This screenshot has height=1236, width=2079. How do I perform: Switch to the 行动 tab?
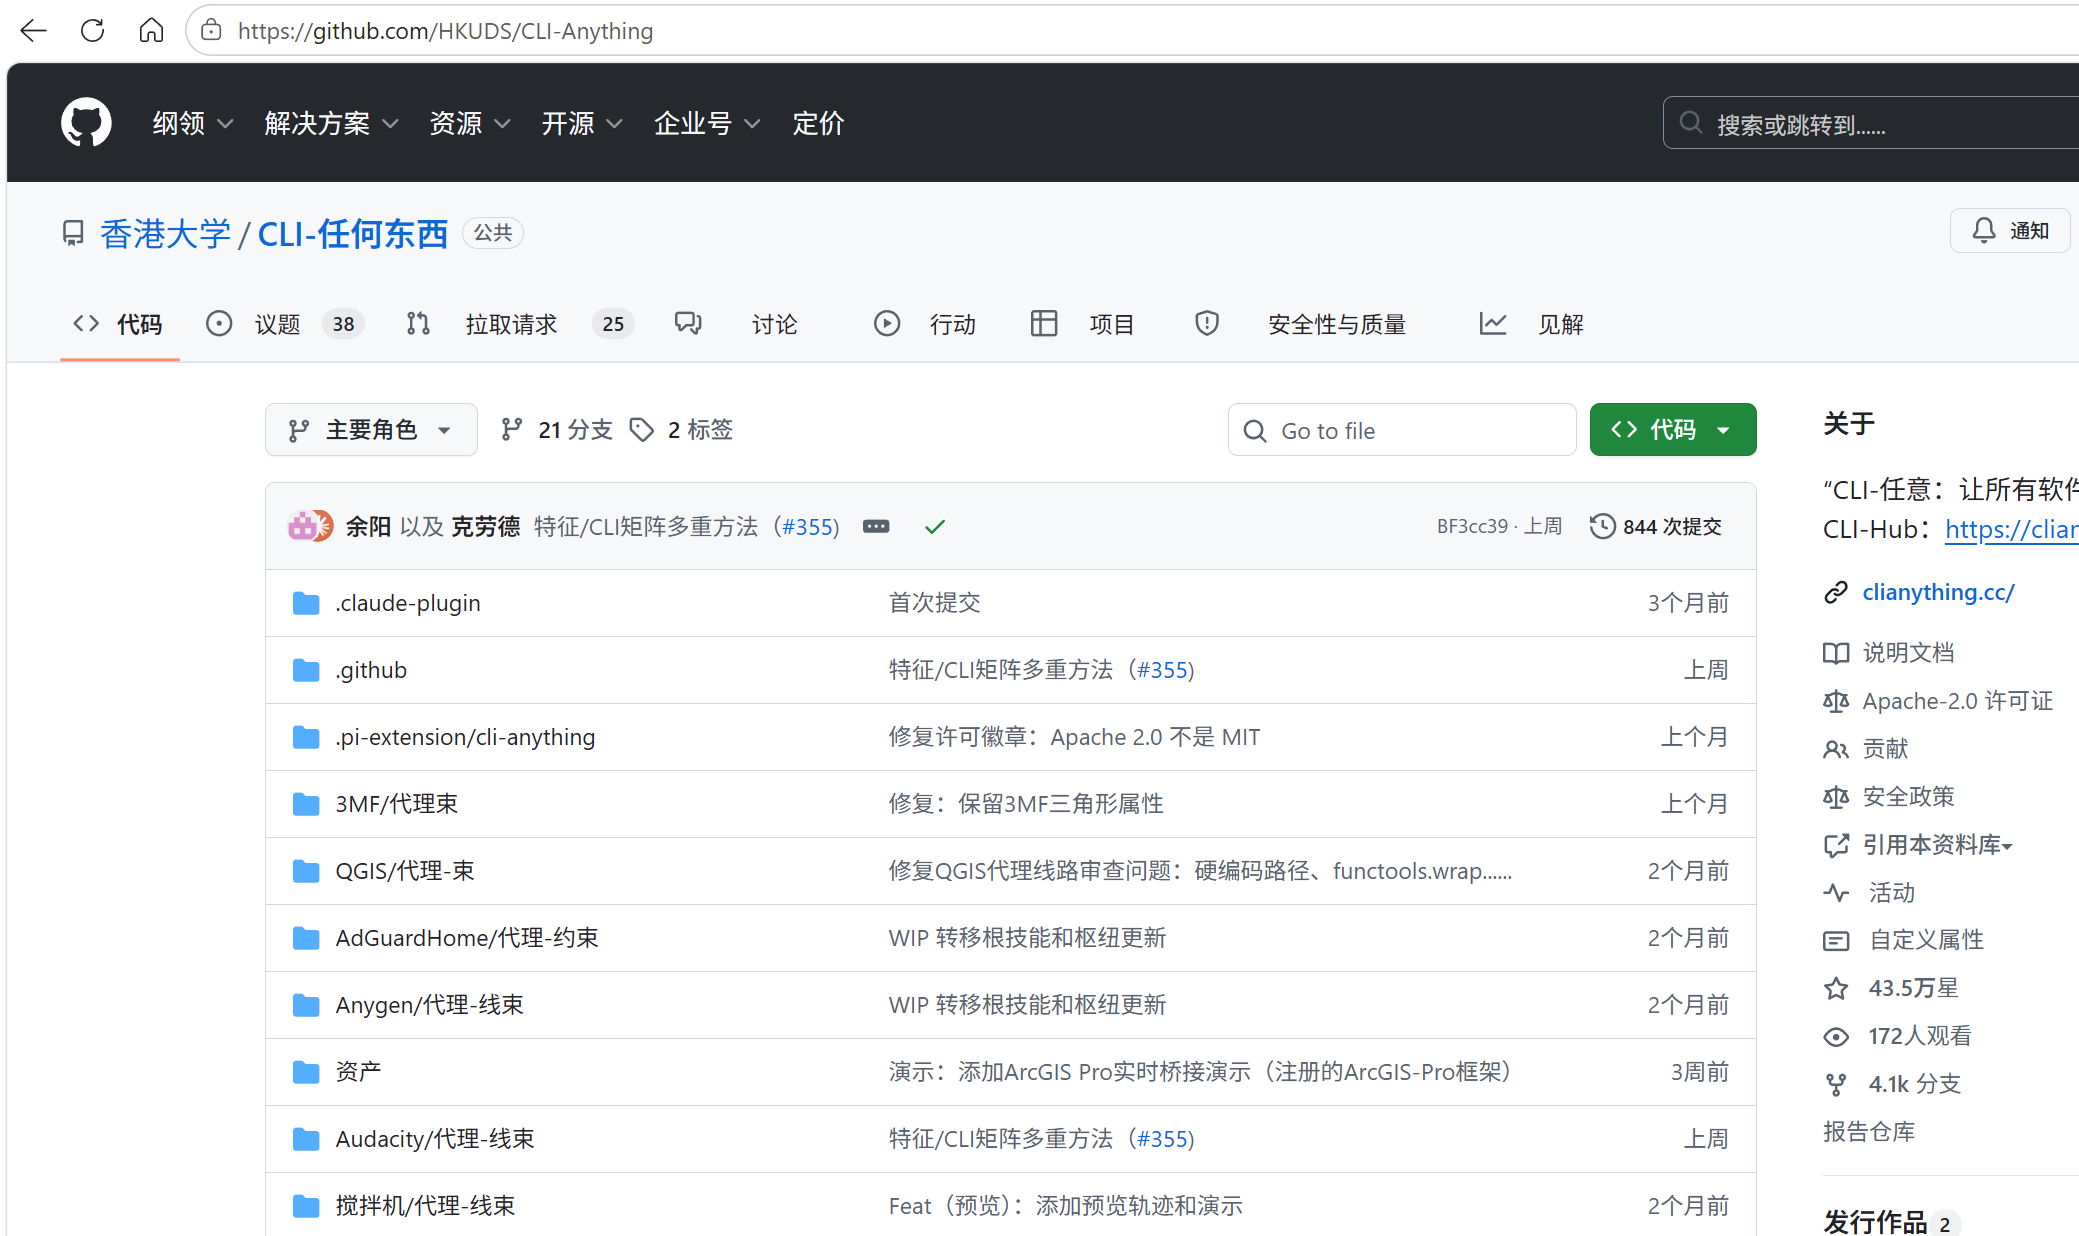[x=925, y=324]
